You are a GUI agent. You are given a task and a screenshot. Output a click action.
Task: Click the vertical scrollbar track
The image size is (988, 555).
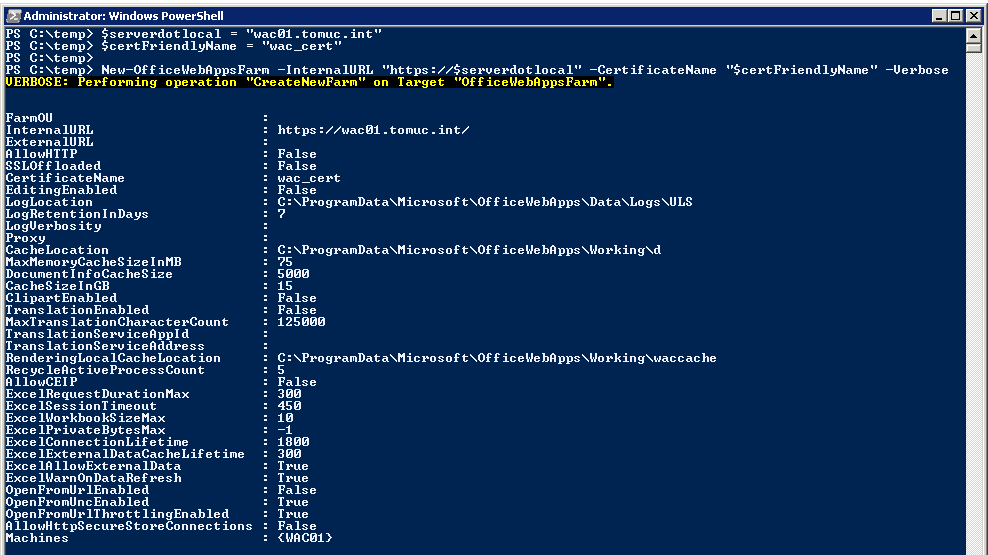[x=974, y=300]
